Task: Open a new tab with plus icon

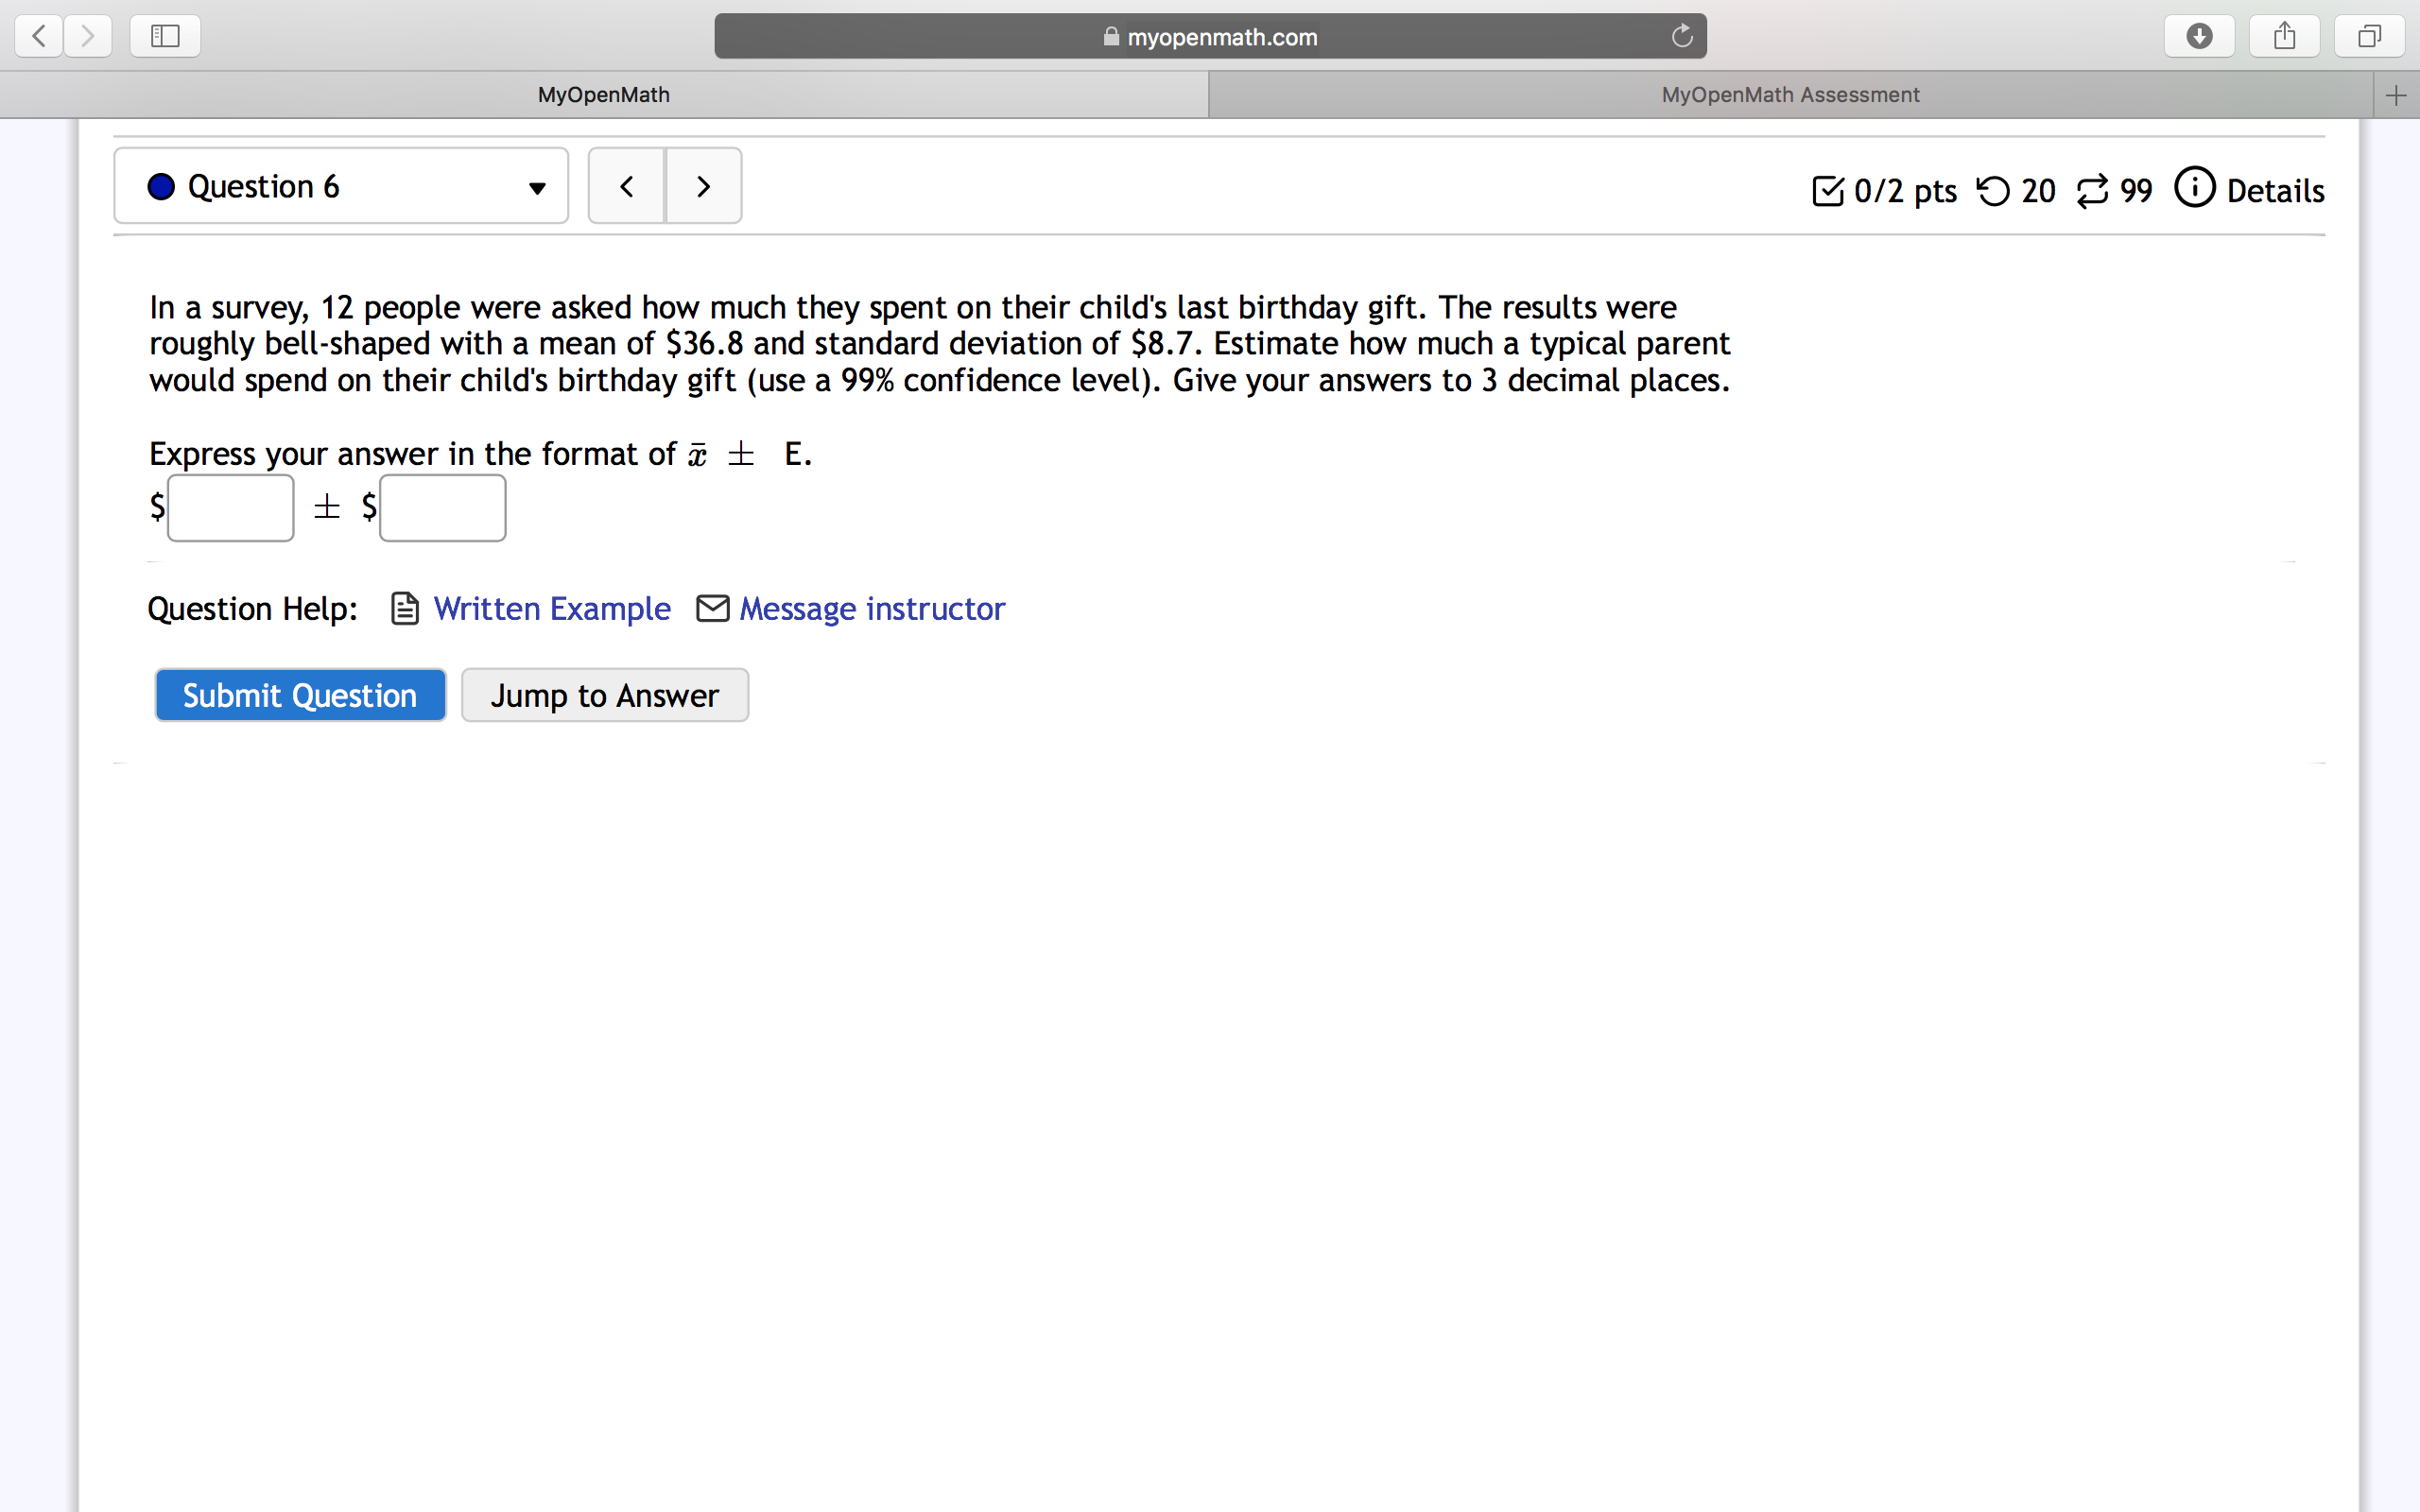Action: coord(2396,95)
